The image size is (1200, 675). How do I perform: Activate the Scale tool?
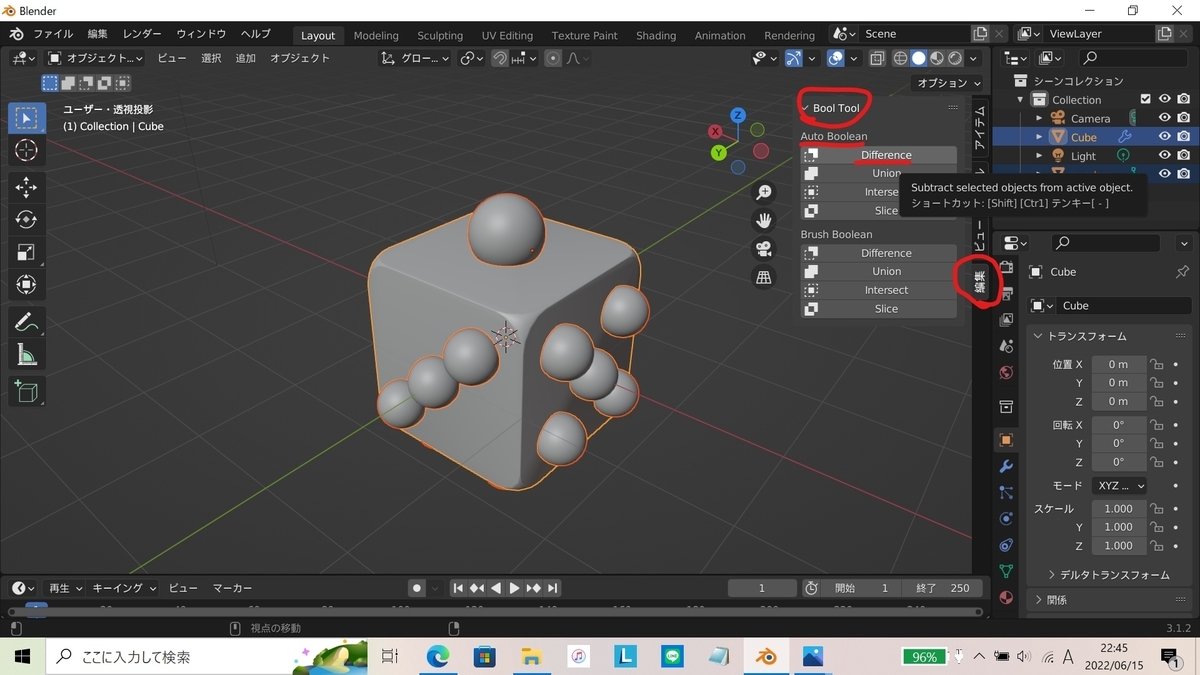(x=26, y=252)
